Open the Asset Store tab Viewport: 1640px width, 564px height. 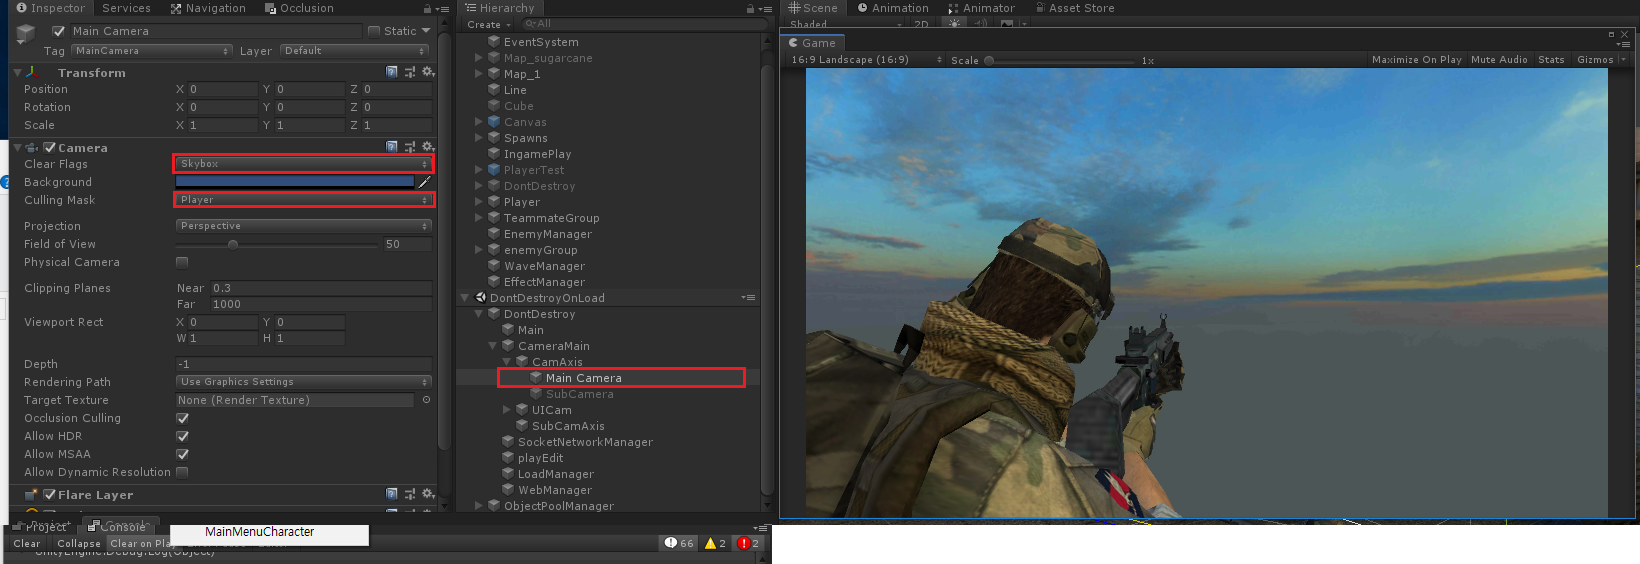pos(1075,8)
